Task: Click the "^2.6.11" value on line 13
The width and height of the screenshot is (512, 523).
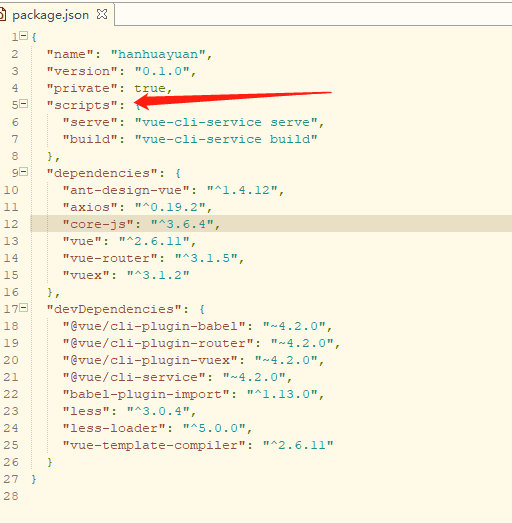Action: click(x=154, y=241)
